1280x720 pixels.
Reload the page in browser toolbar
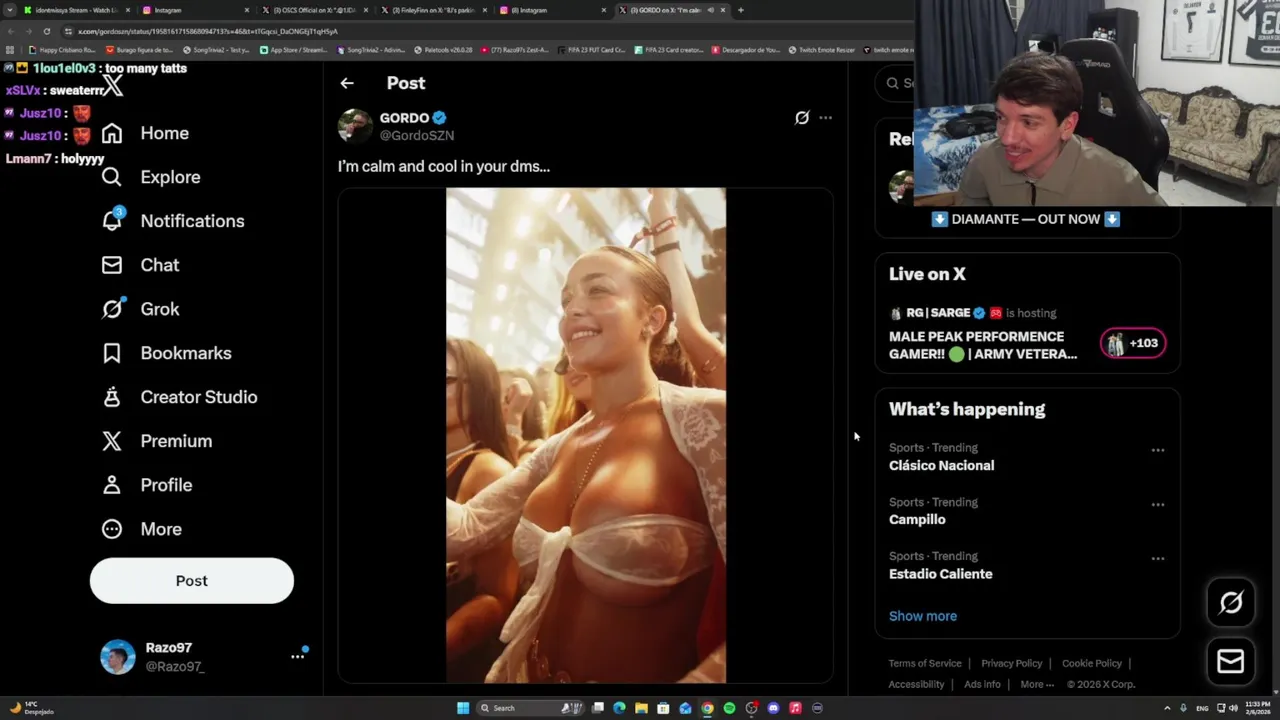click(x=46, y=31)
